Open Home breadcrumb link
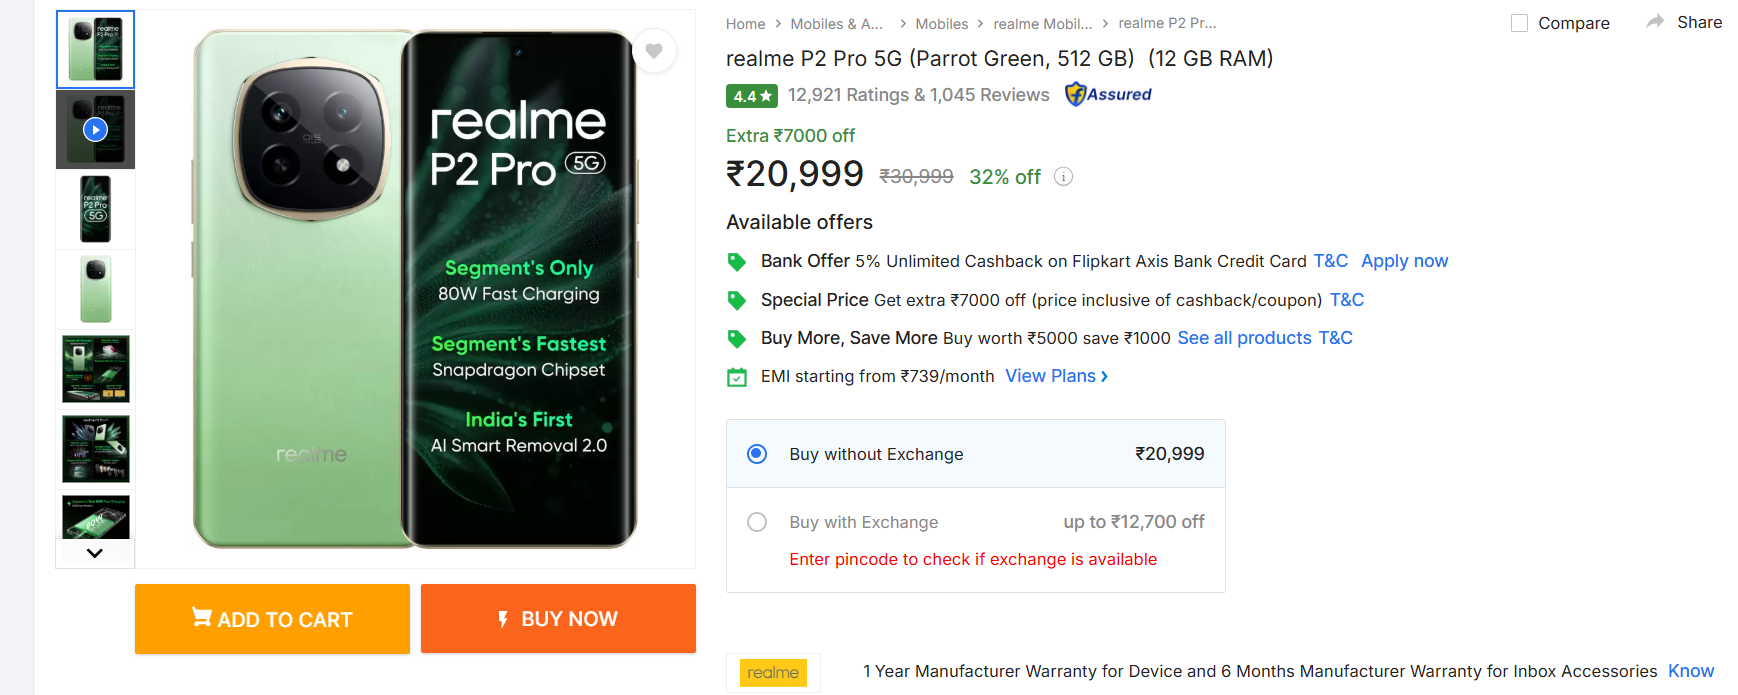This screenshot has width=1738, height=695. point(745,24)
